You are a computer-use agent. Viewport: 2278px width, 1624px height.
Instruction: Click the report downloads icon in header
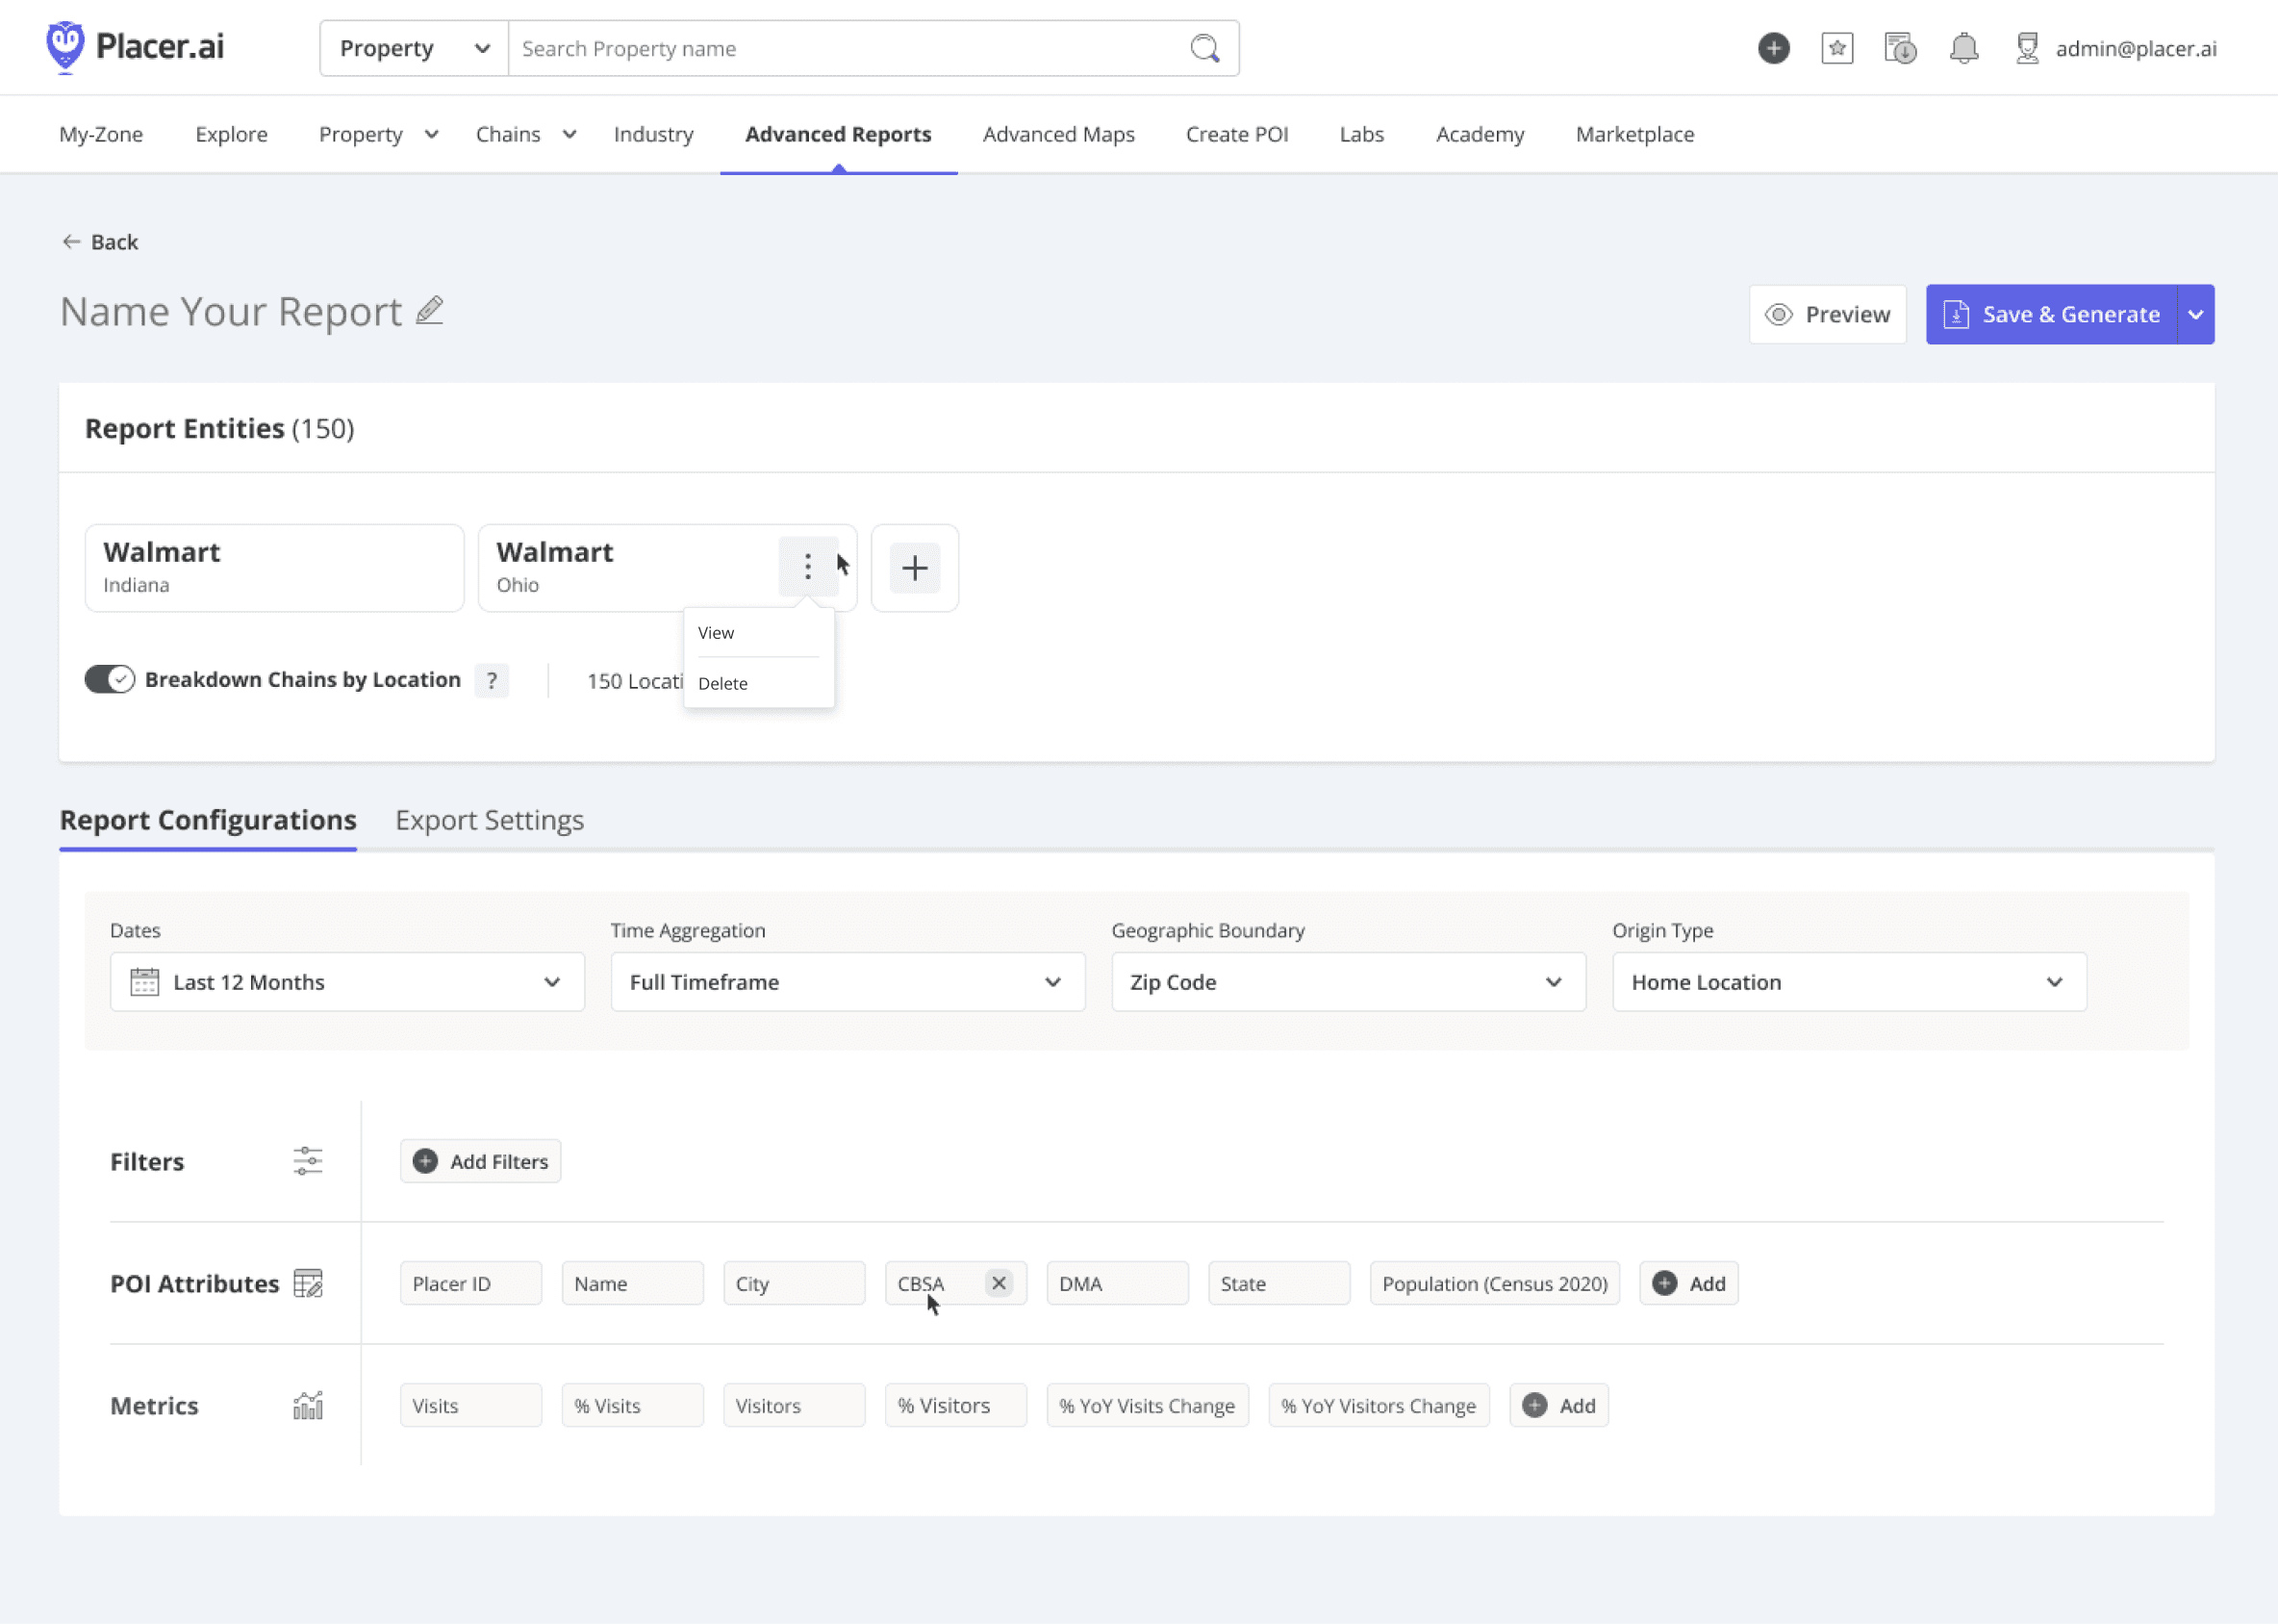tap(1899, 47)
